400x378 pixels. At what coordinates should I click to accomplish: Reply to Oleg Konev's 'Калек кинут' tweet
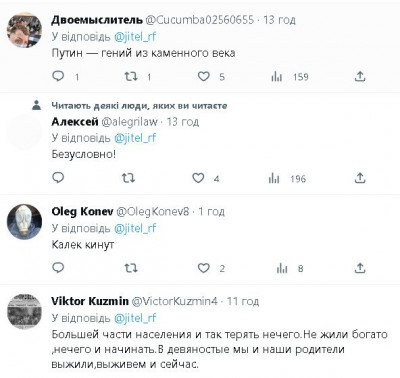pyautogui.click(x=58, y=268)
